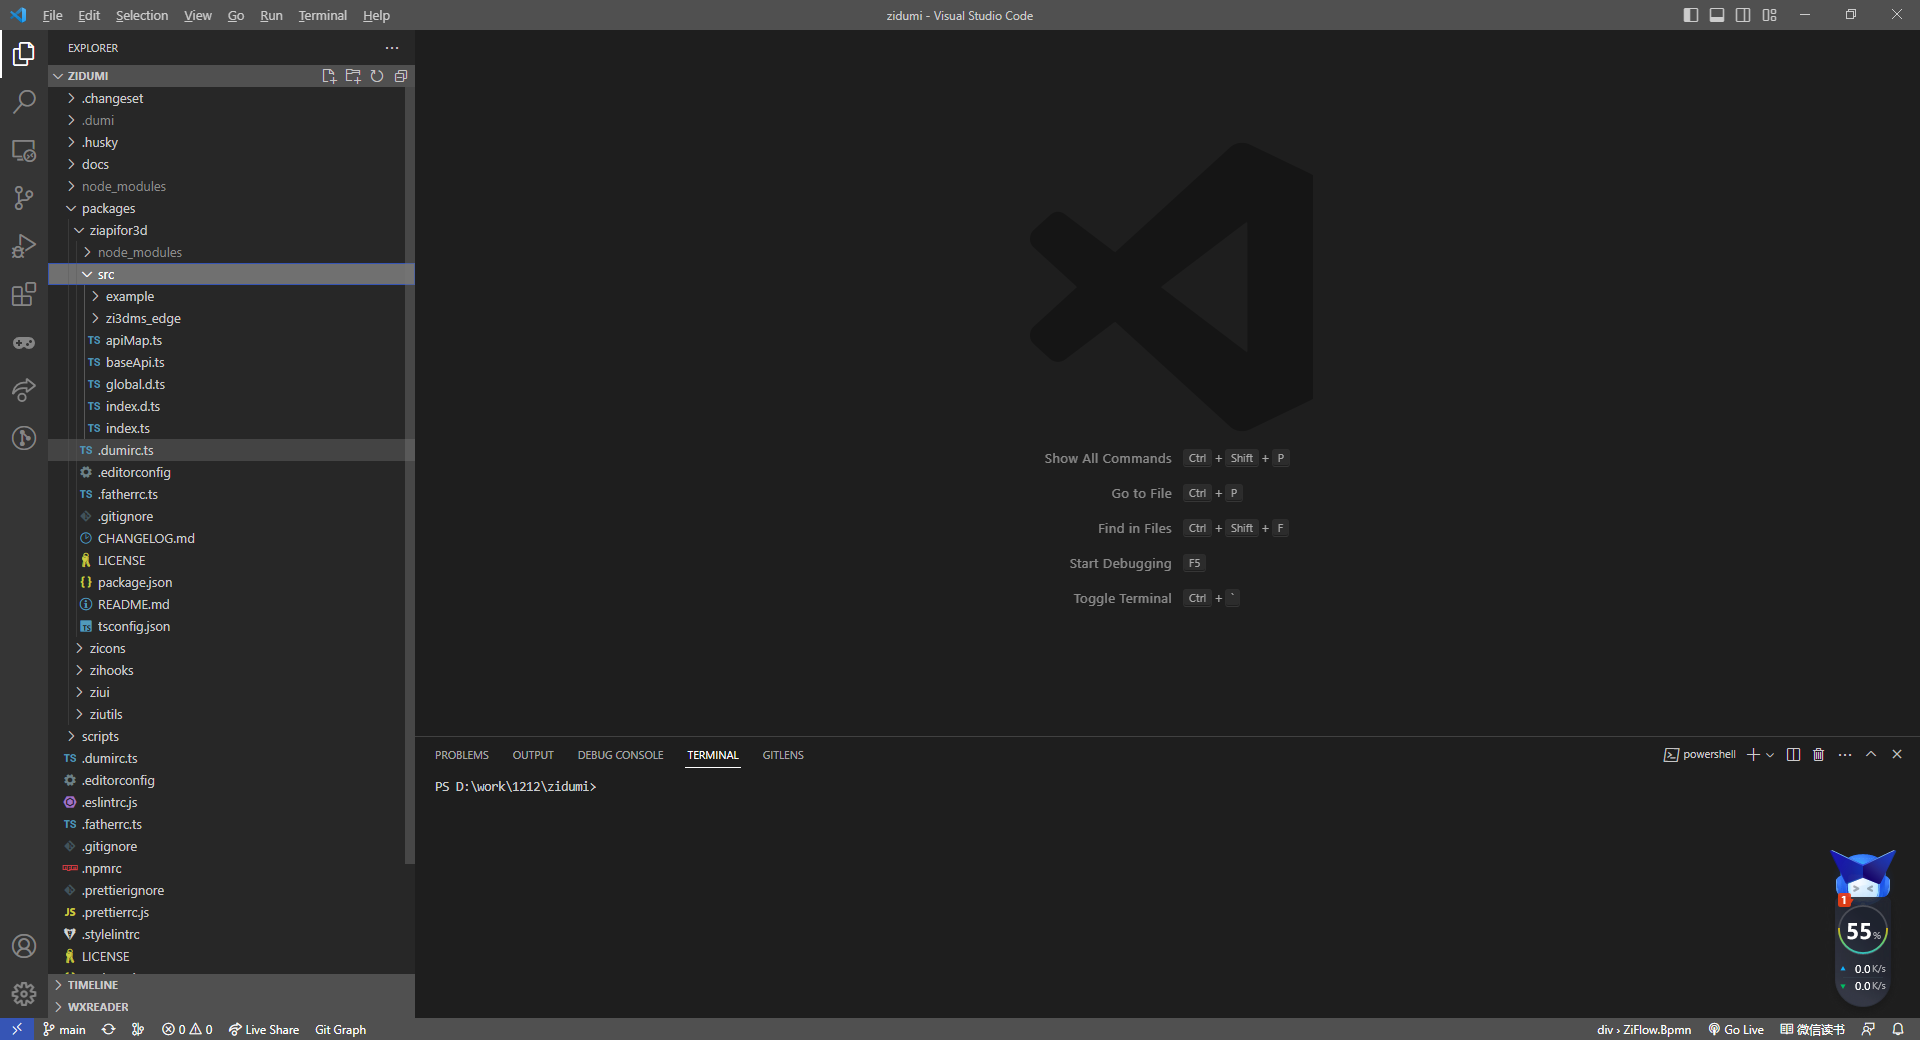Open the Selection menu
The image size is (1920, 1040).
(142, 15)
